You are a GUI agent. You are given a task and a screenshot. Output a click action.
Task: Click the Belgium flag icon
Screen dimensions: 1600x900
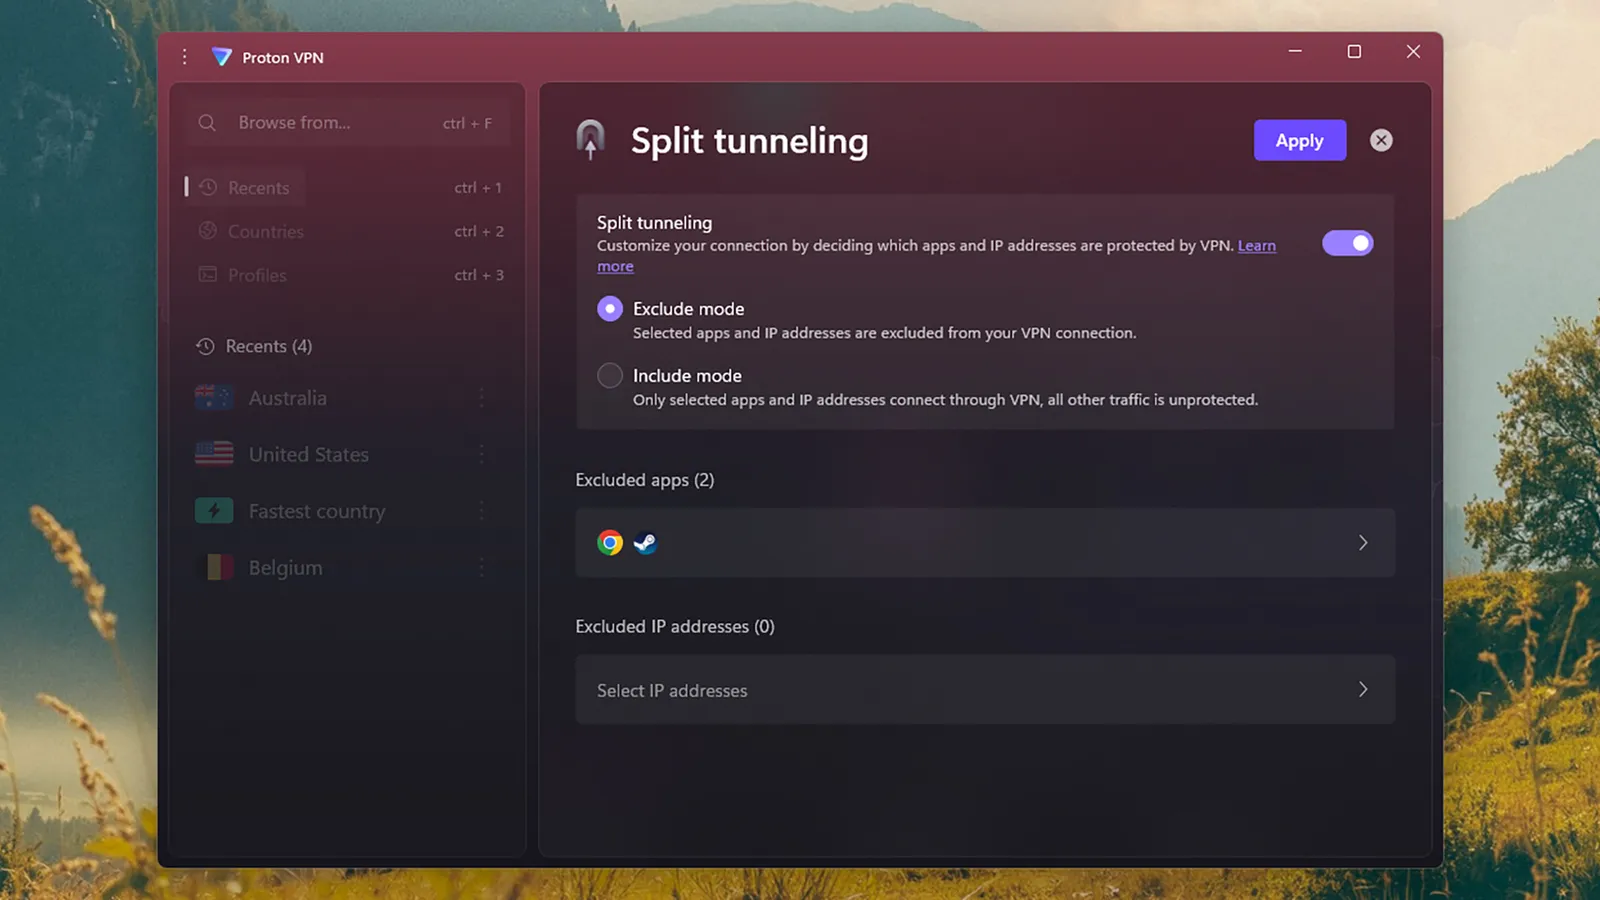[x=214, y=567]
